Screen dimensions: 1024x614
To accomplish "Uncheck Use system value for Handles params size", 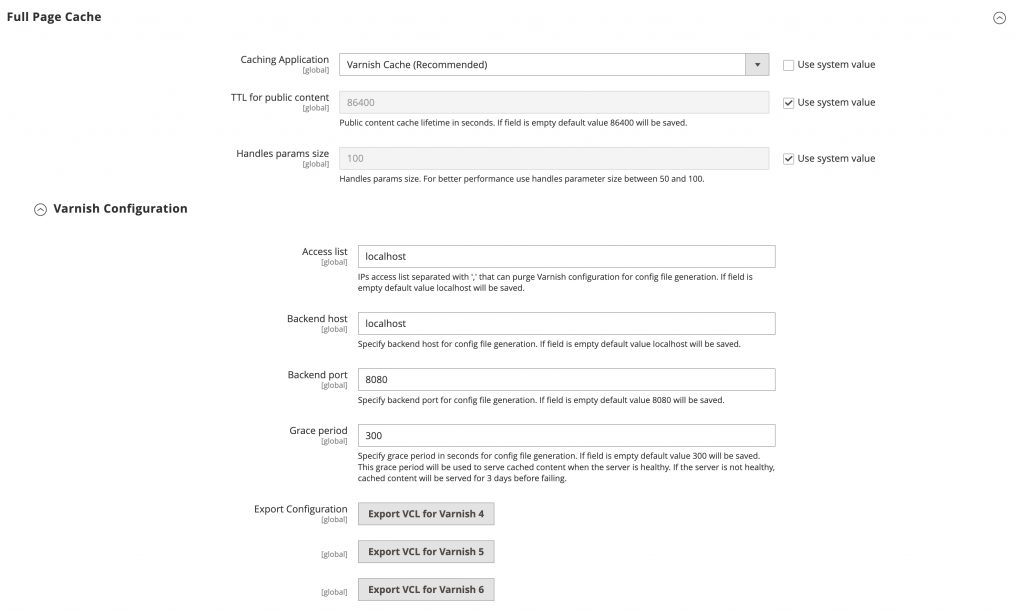I will (789, 158).
